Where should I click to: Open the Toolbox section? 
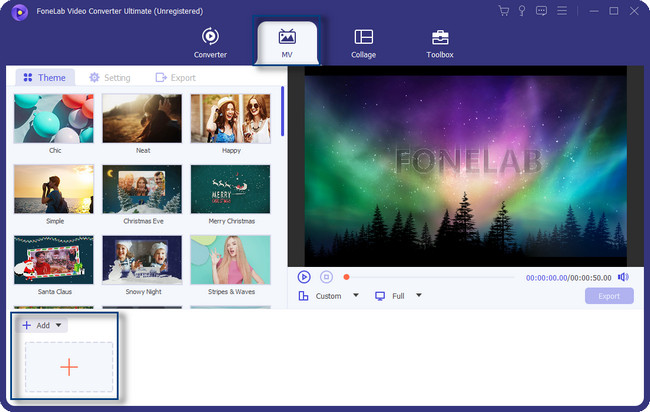(439, 43)
